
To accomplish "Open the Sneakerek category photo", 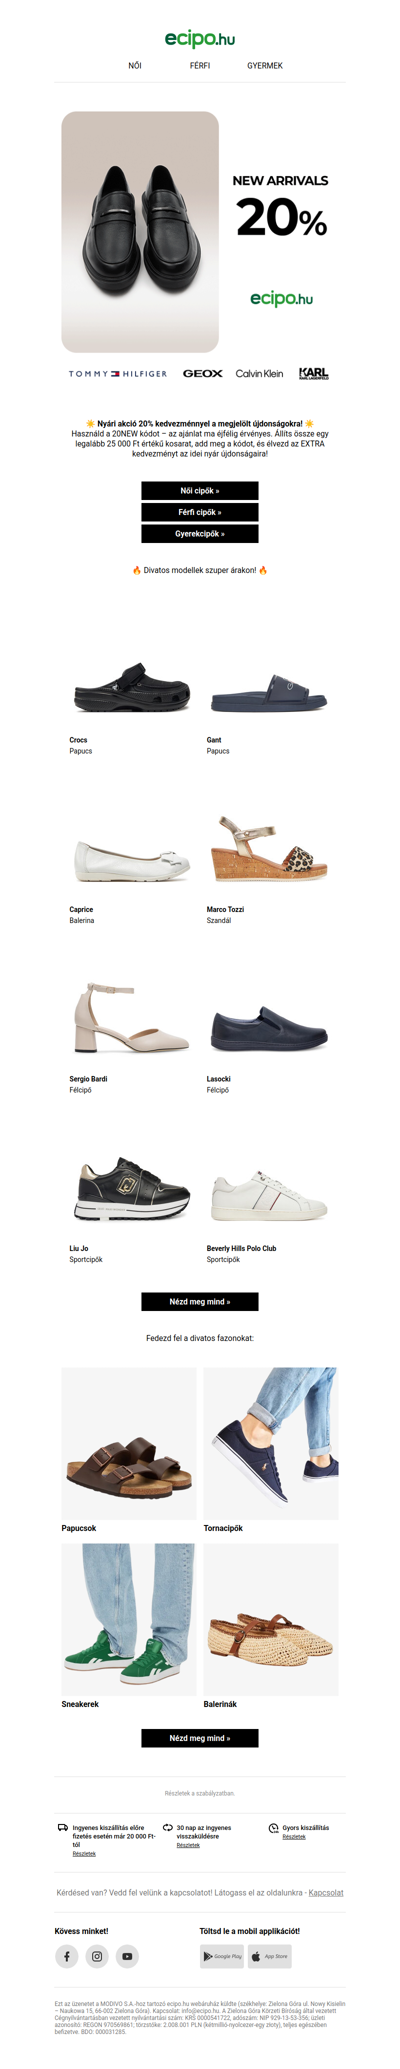I will click(x=129, y=1619).
